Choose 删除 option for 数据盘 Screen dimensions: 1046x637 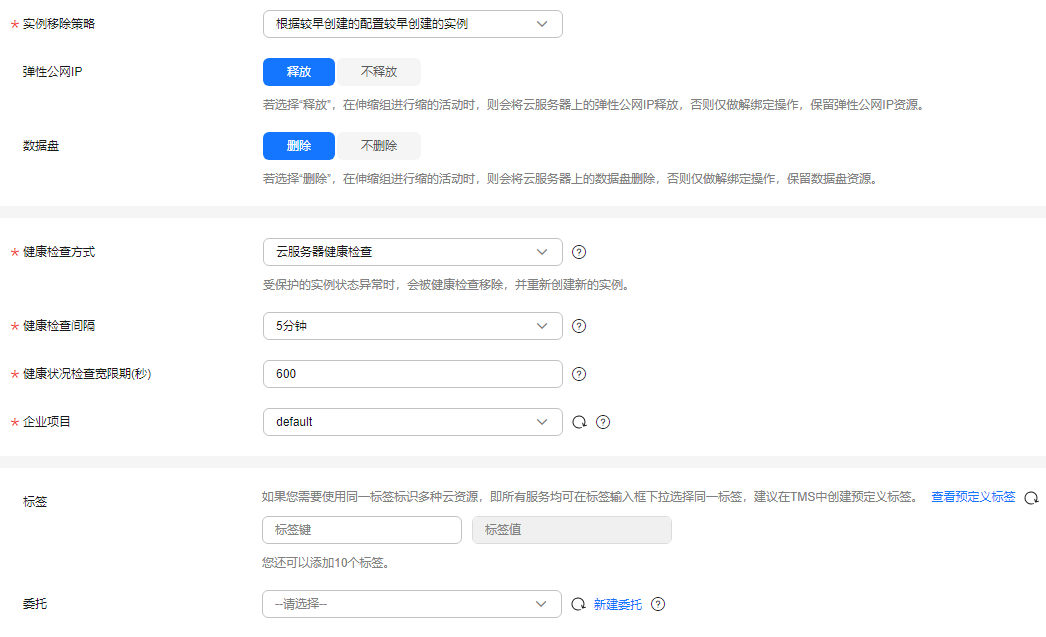point(298,146)
